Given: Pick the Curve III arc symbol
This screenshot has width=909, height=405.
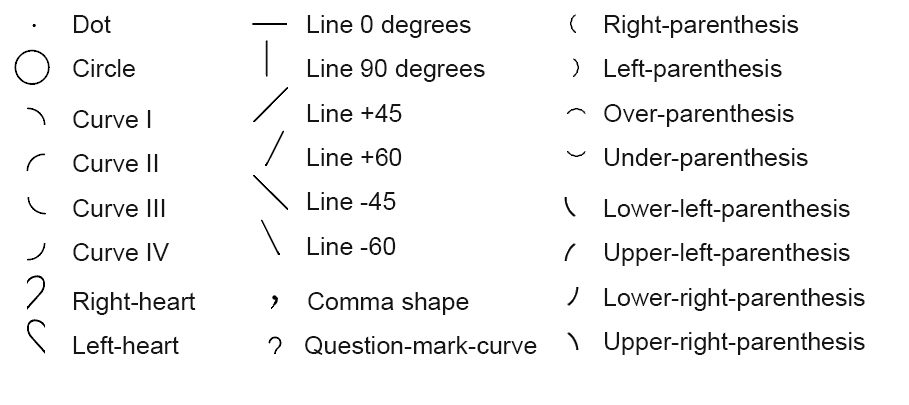Looking at the screenshot, I should pyautogui.click(x=37, y=206).
